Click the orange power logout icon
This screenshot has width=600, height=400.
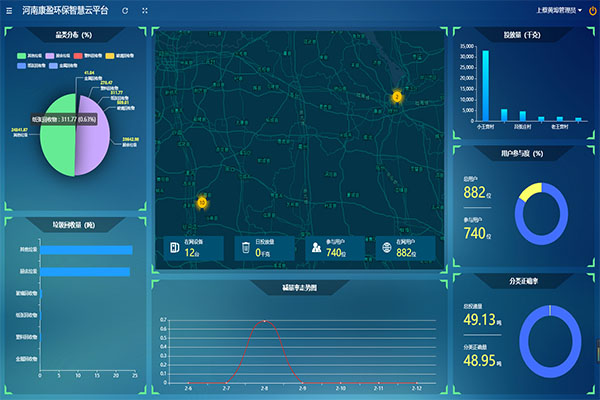click(x=592, y=10)
